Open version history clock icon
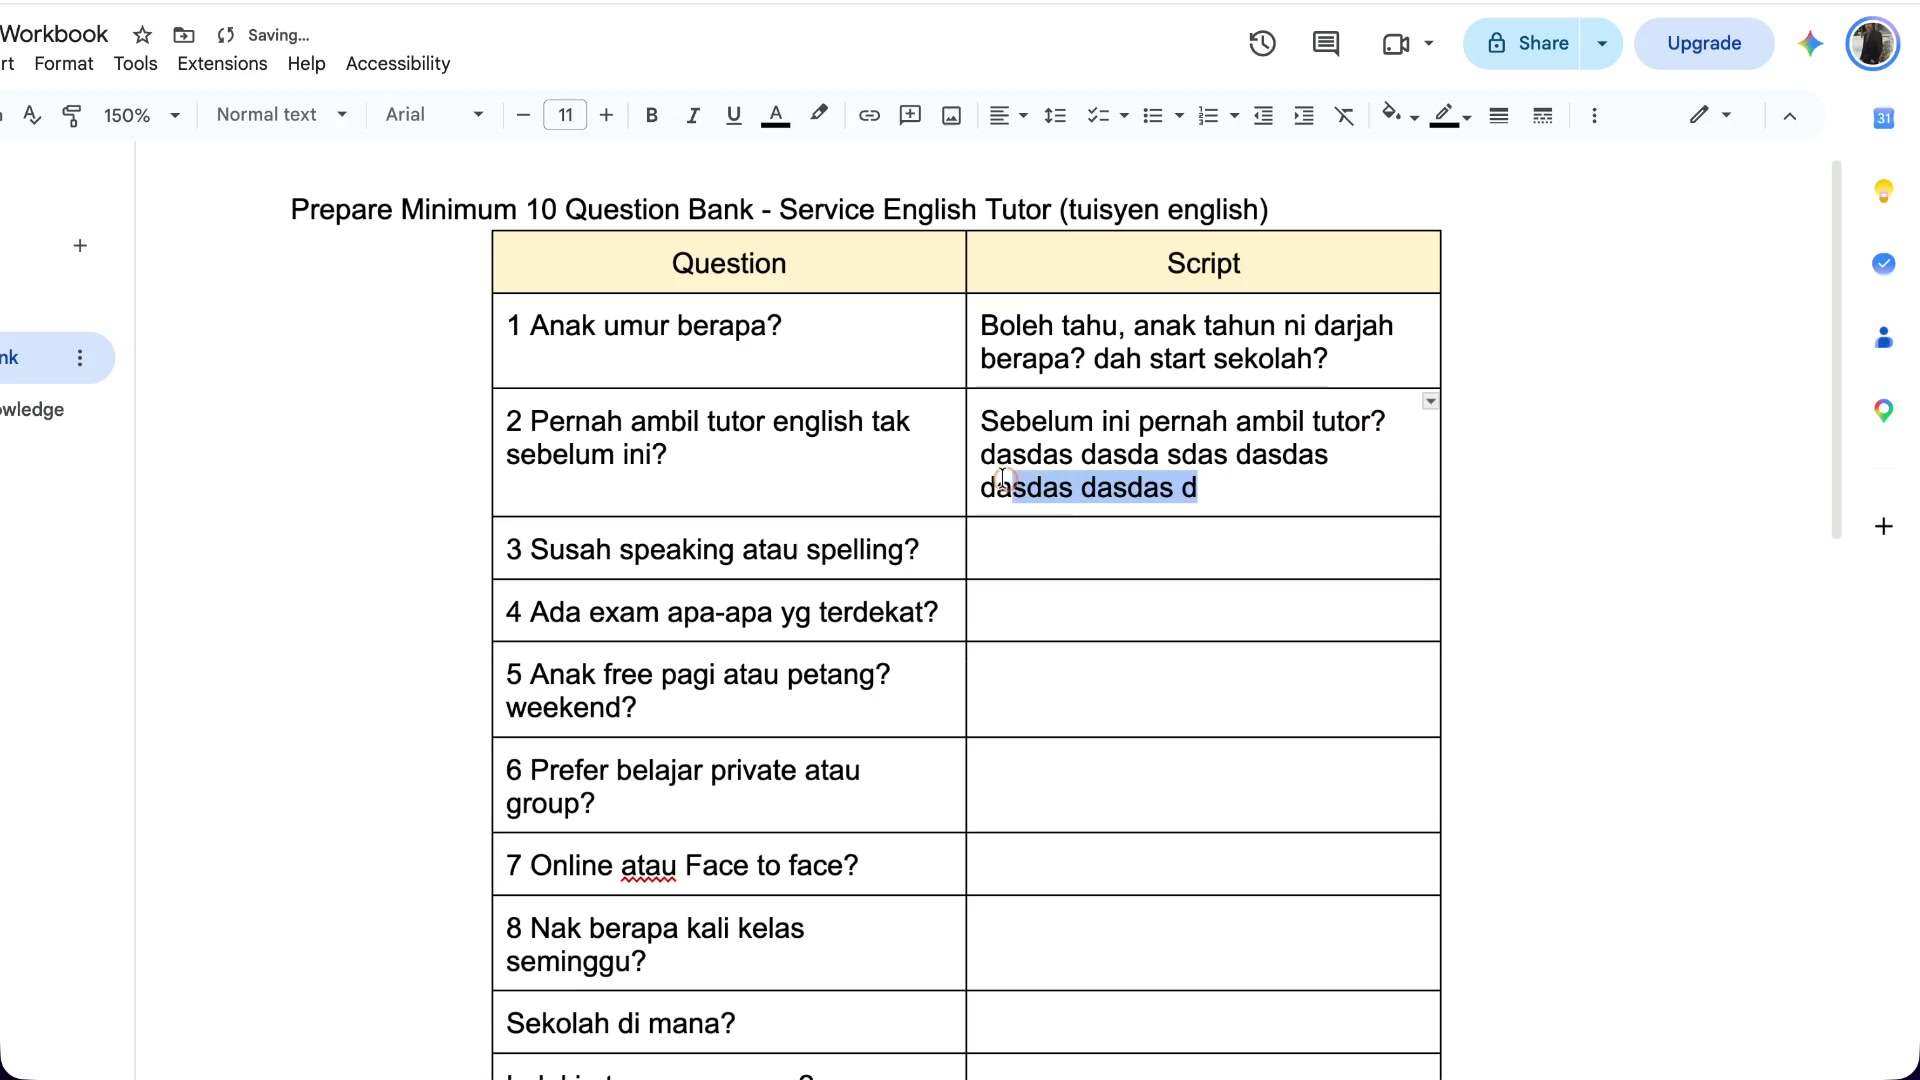1920x1080 pixels. click(1262, 43)
